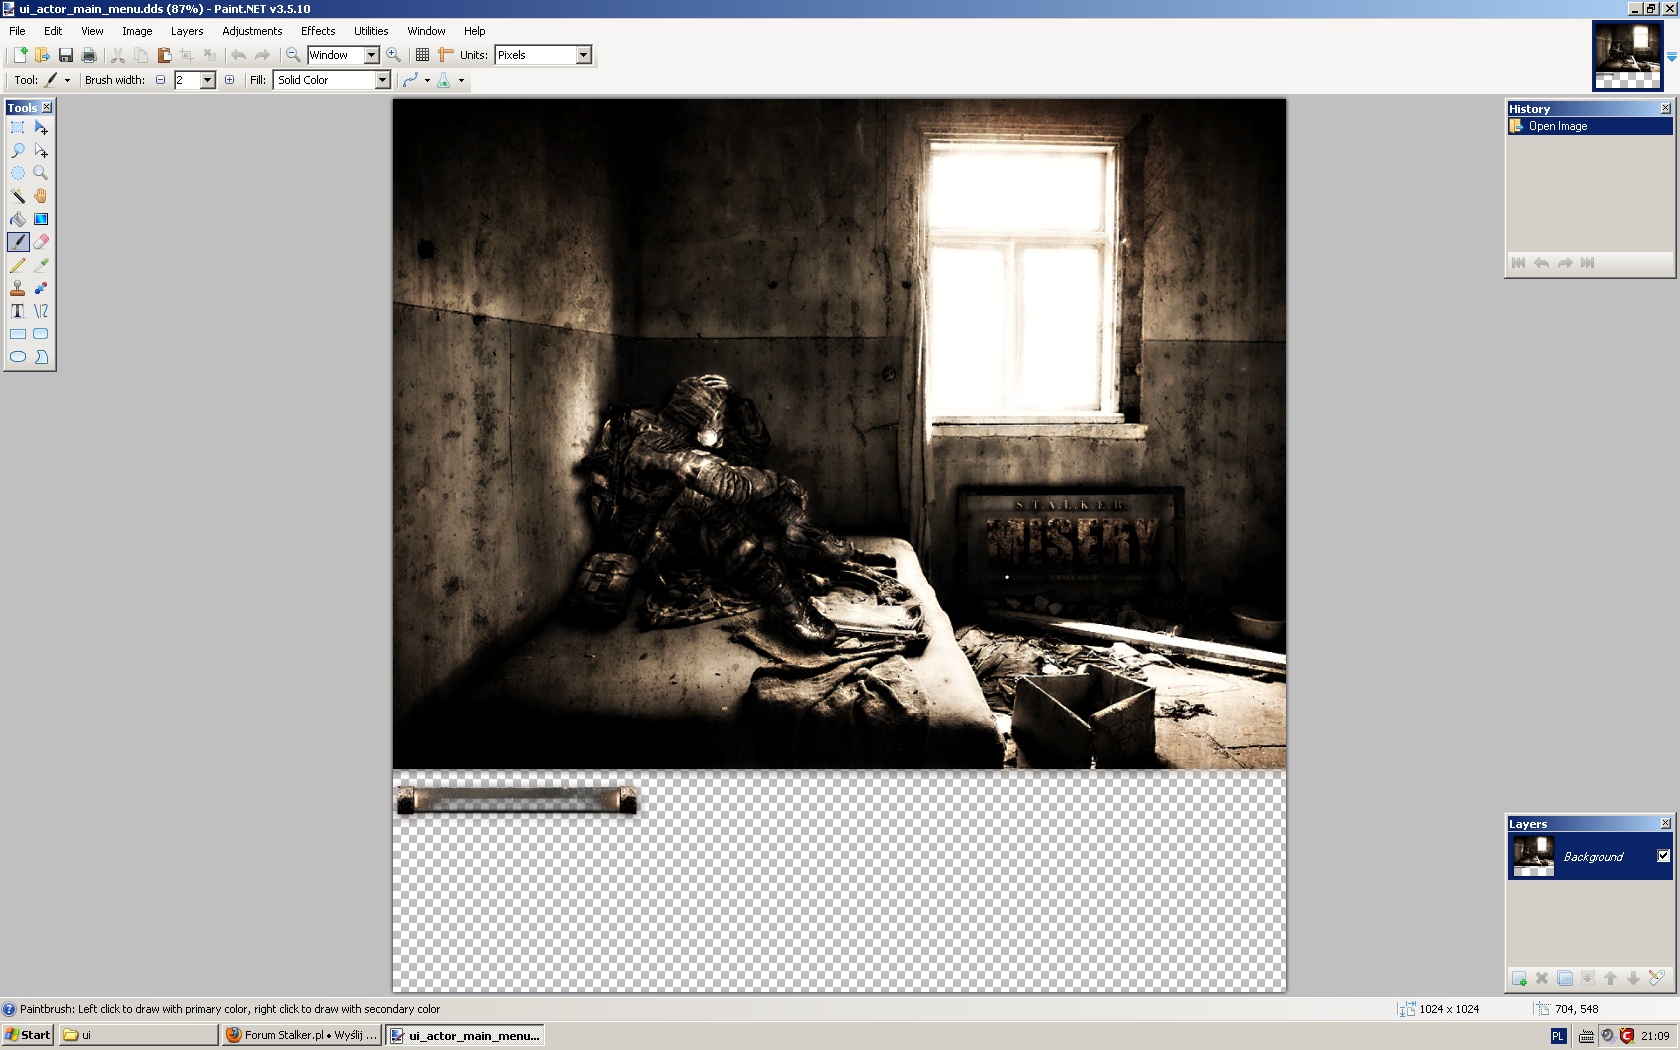Click the PL language indicator in tray
Screen dimensions: 1680x1050
(x=1558, y=1036)
